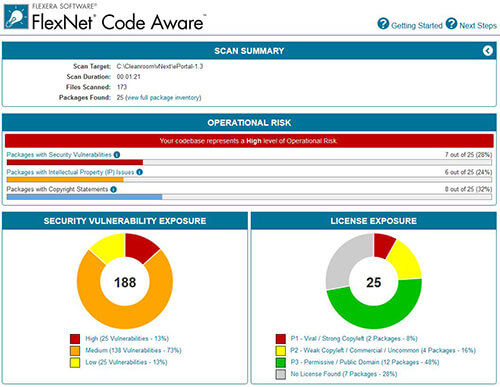Click the blue copyright statements progress bar

coord(84,197)
